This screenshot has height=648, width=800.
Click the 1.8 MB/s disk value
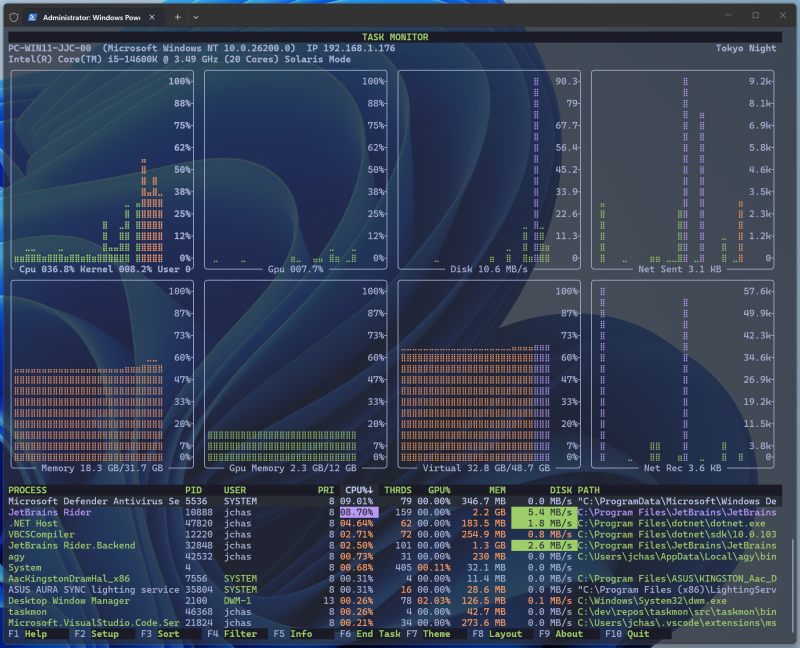tap(544, 524)
